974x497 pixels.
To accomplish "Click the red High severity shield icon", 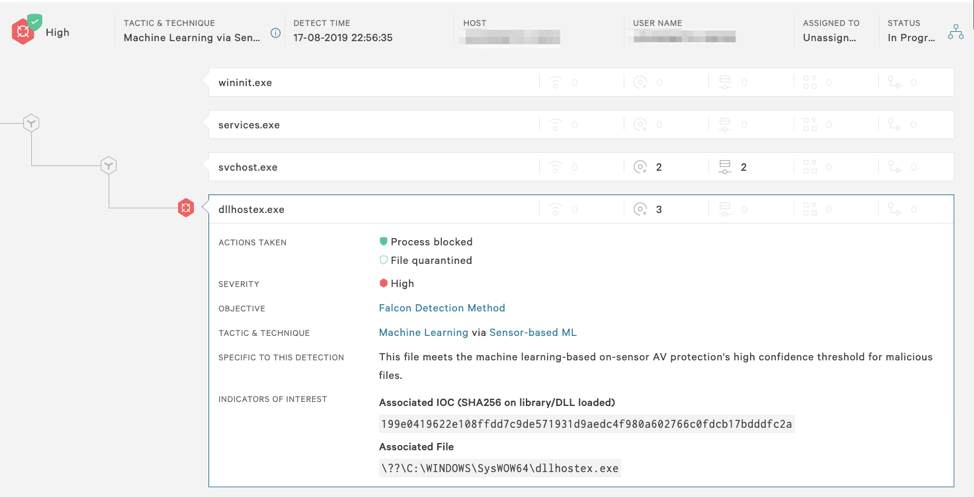I will click(24, 31).
